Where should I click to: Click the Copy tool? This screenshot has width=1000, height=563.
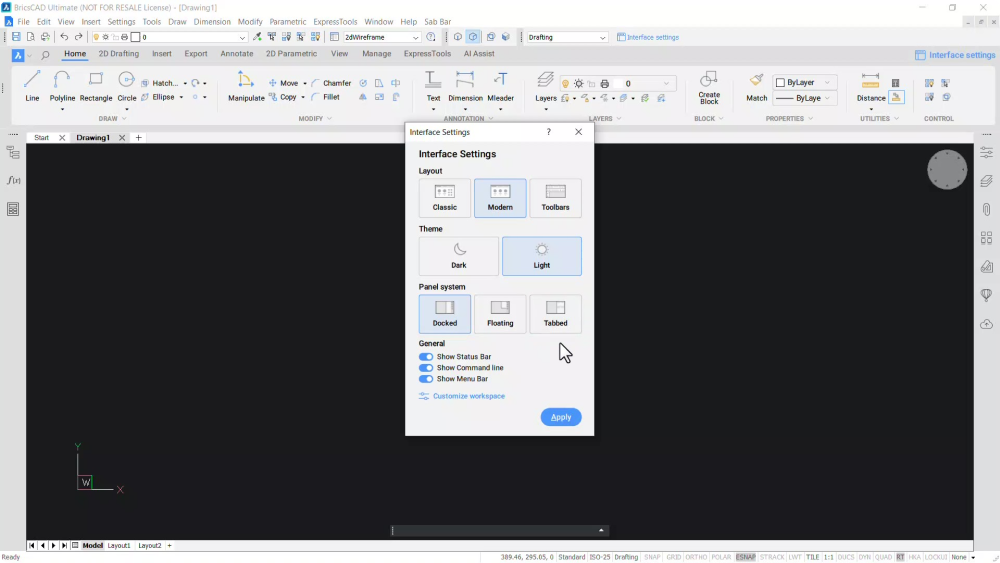pyautogui.click(x=283, y=97)
